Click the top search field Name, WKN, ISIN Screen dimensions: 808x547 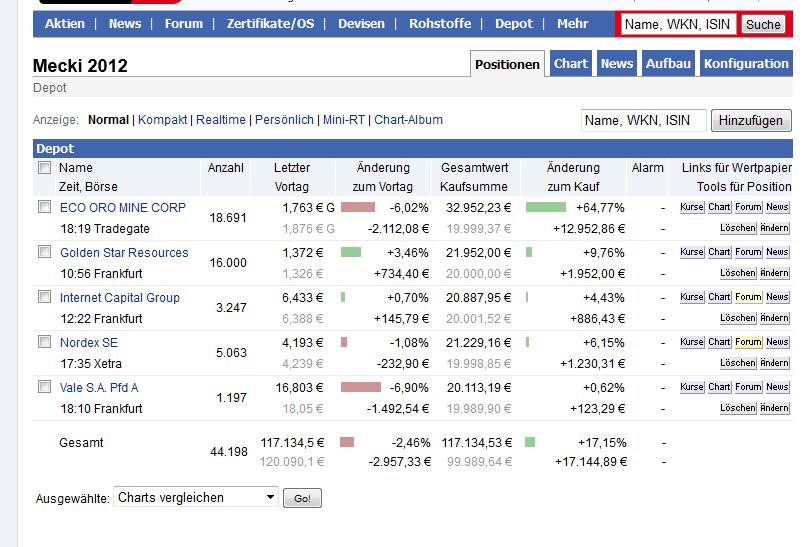(678, 24)
